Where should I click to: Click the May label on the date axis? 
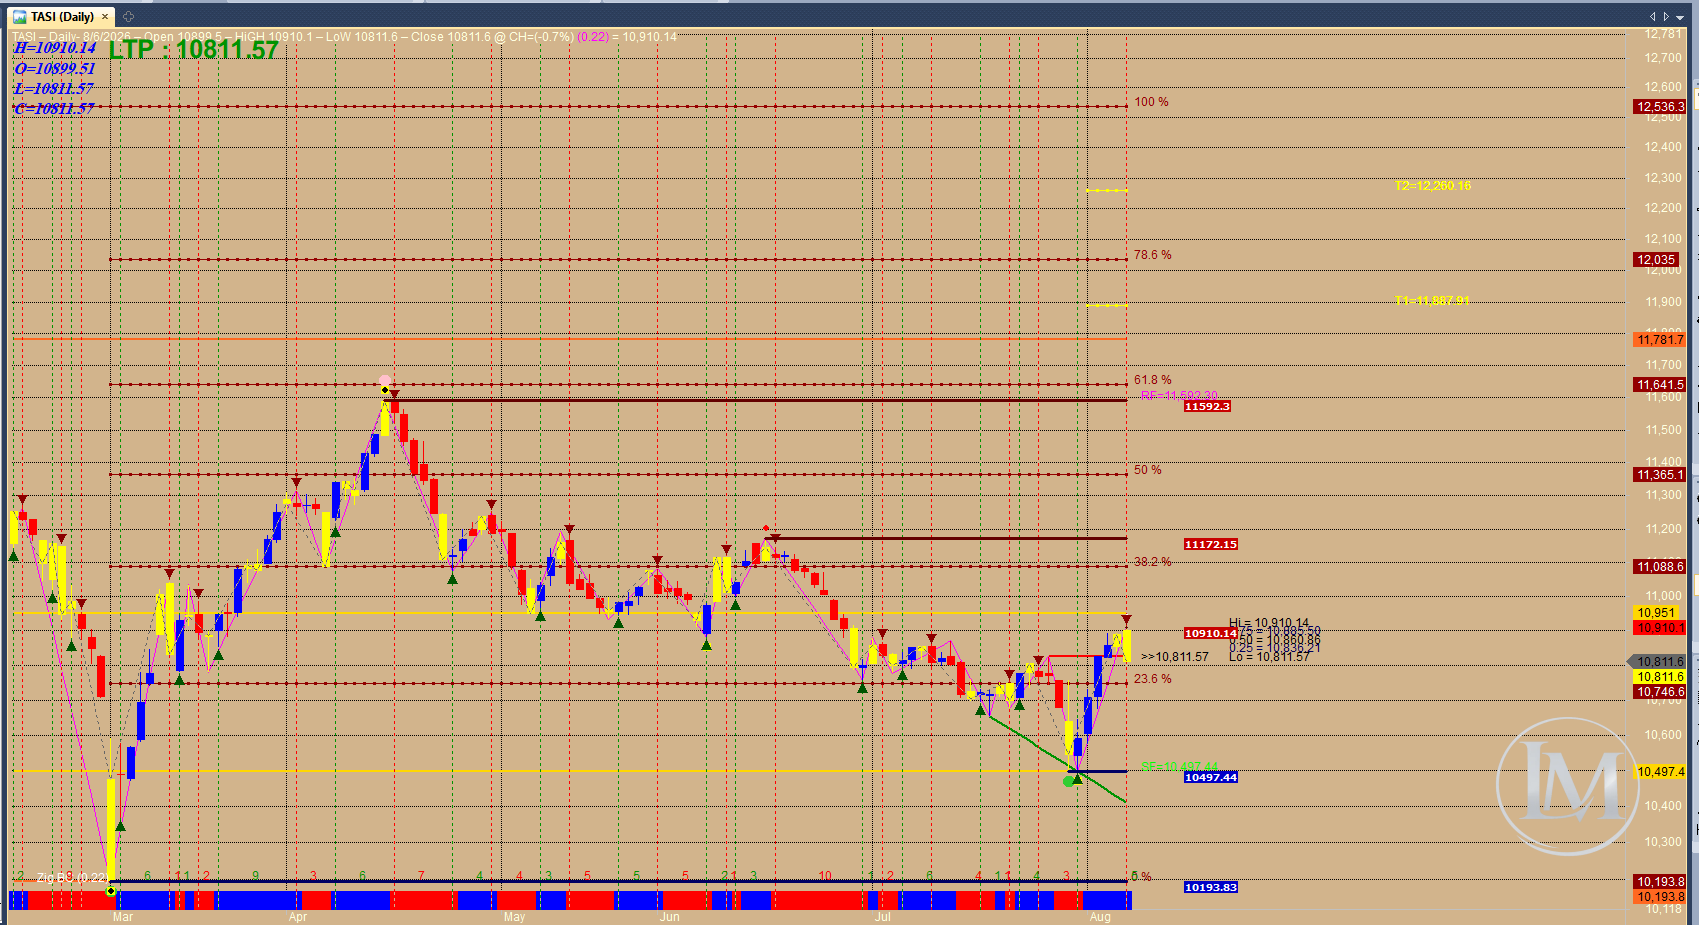coord(514,917)
